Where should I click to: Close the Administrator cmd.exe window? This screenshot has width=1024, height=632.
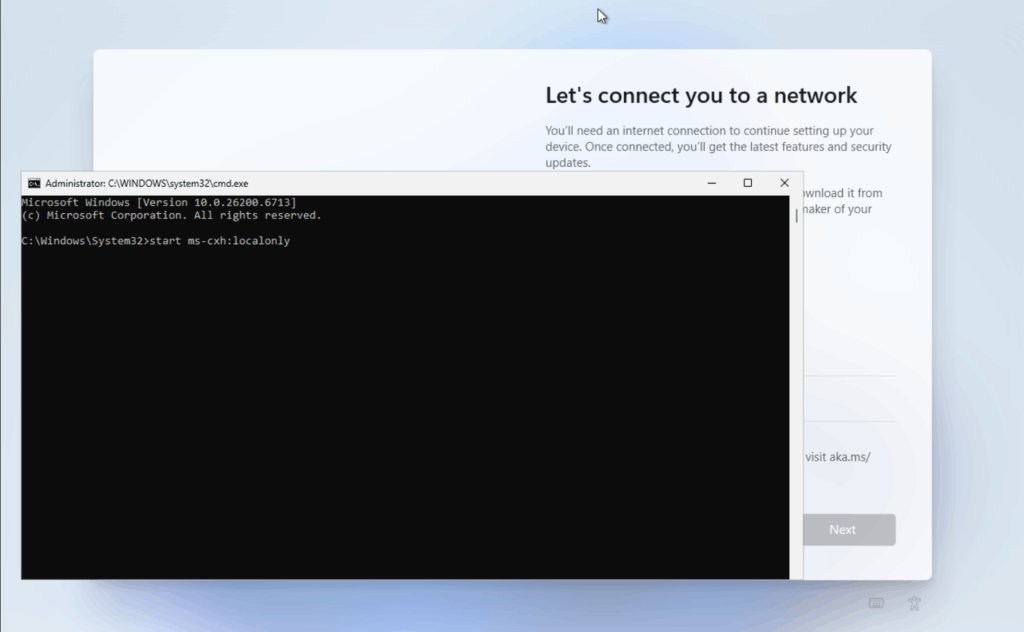tap(784, 183)
